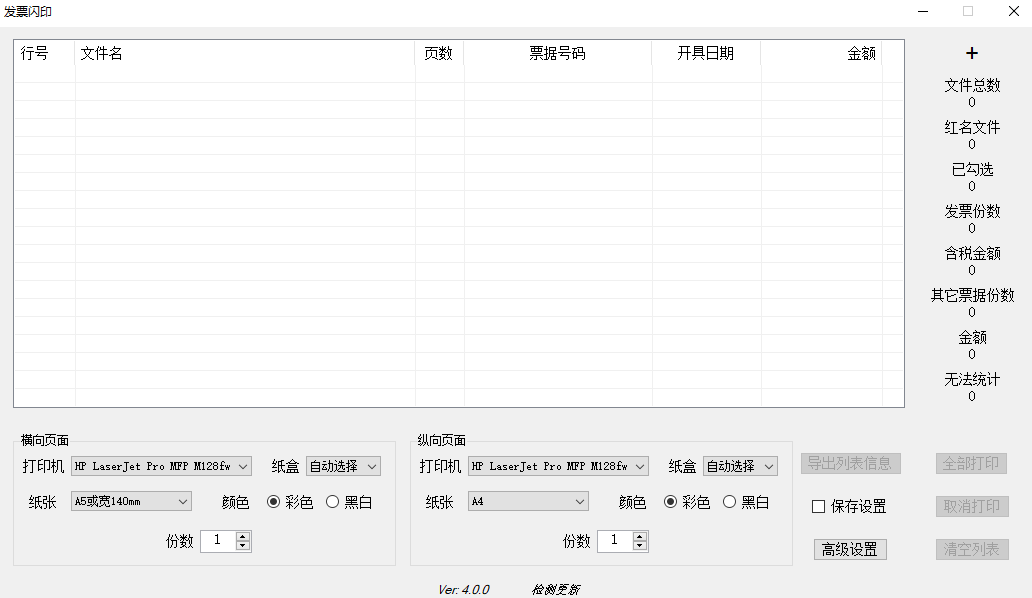1032x598 pixels.
Task: Click the 取消打印 button
Action: 971,507
